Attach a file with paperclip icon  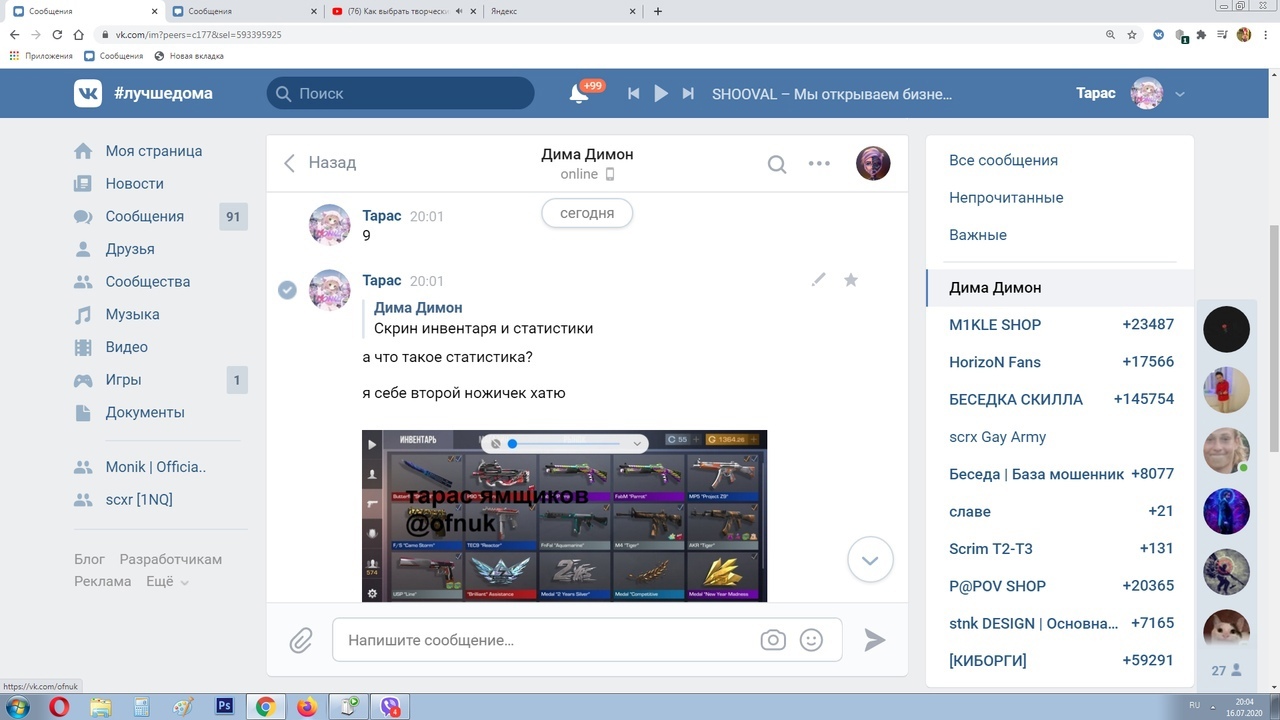tap(301, 640)
